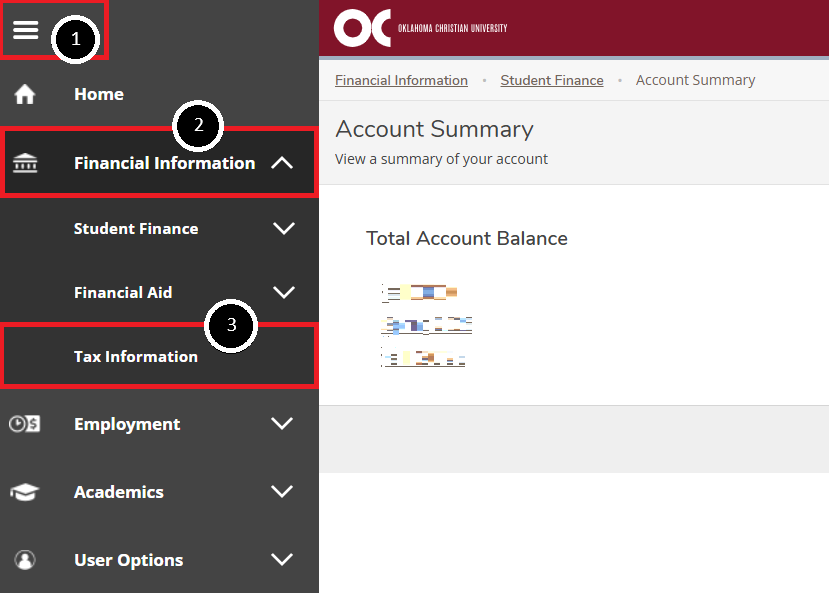Collapse the Financial Information chevron
The height and width of the screenshot is (593, 829).
[282, 163]
